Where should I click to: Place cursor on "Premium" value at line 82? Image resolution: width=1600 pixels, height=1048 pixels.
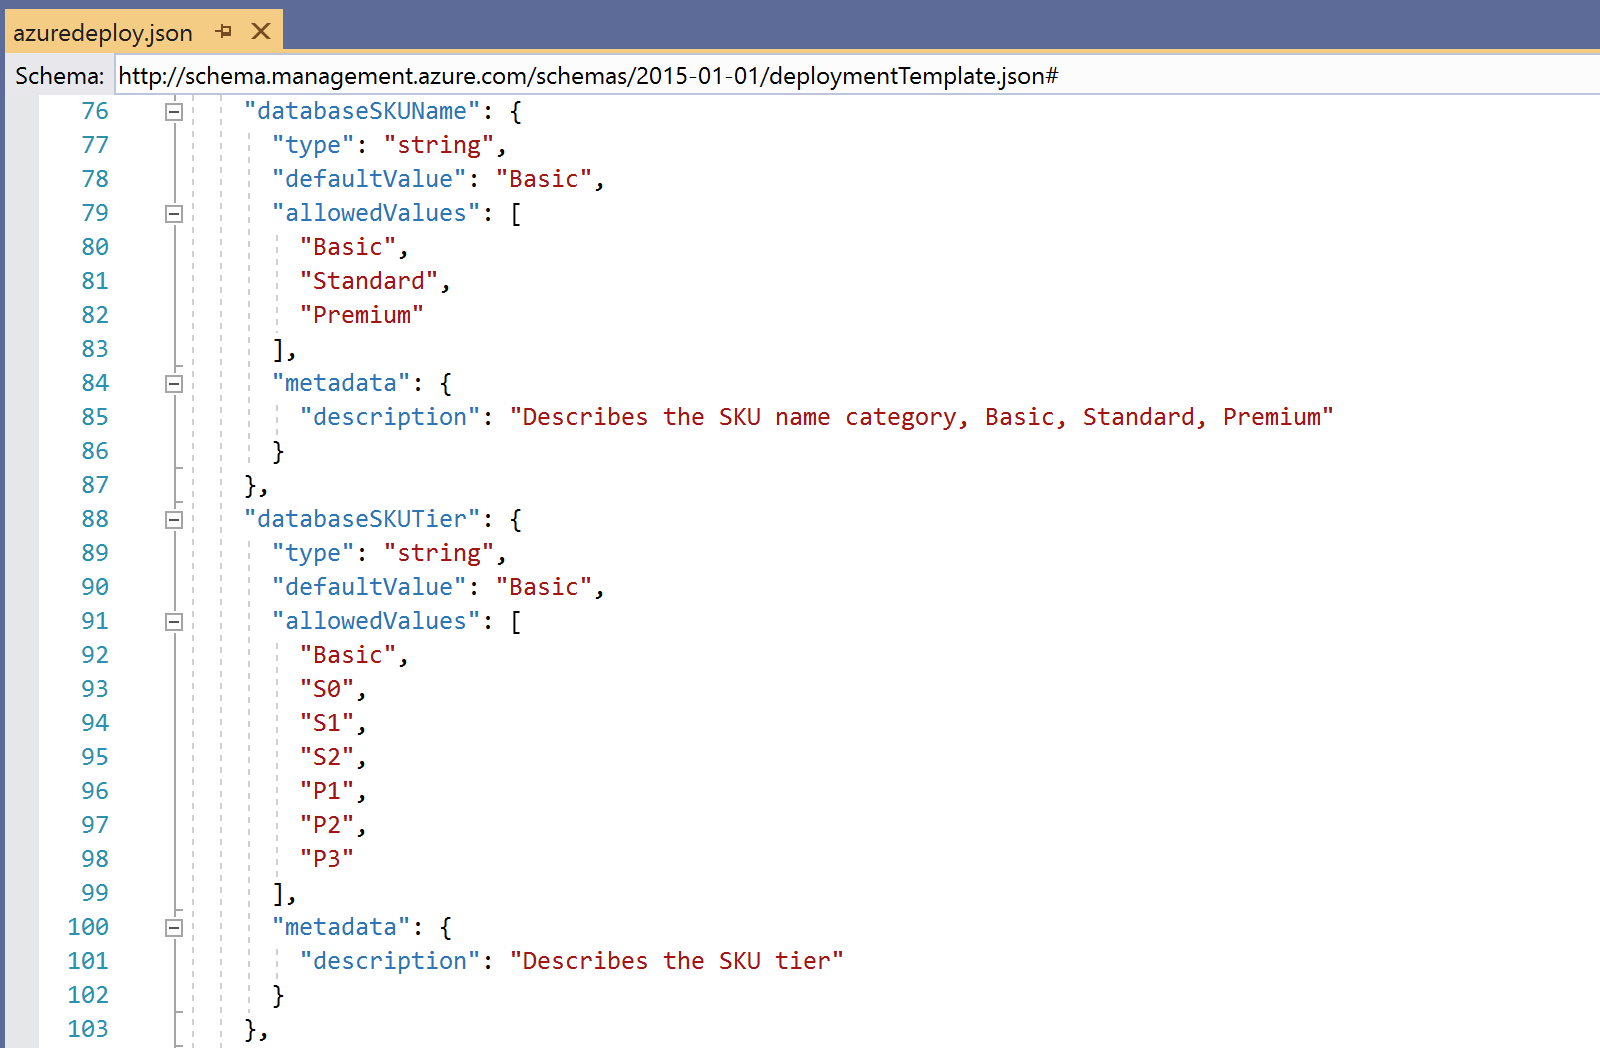[x=361, y=315]
